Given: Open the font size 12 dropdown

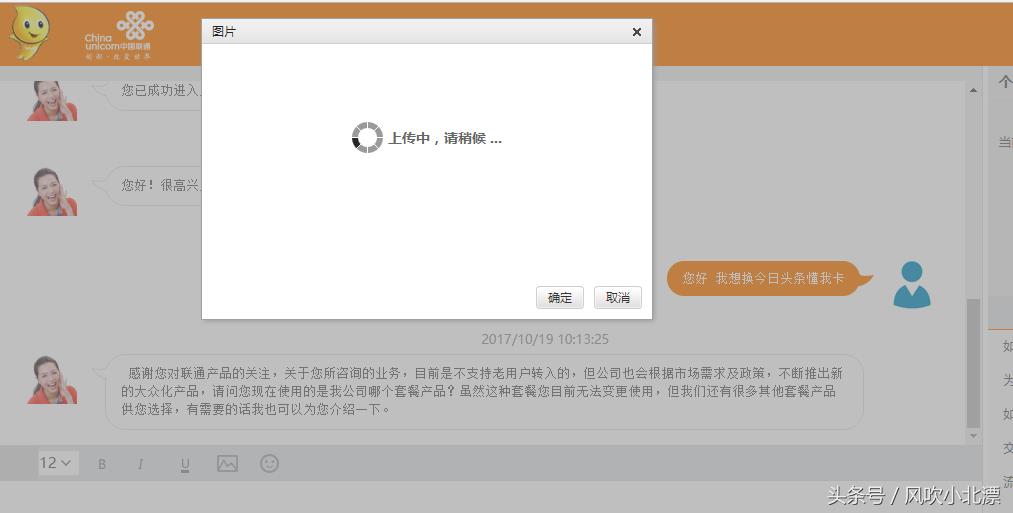Looking at the screenshot, I should pos(56,463).
